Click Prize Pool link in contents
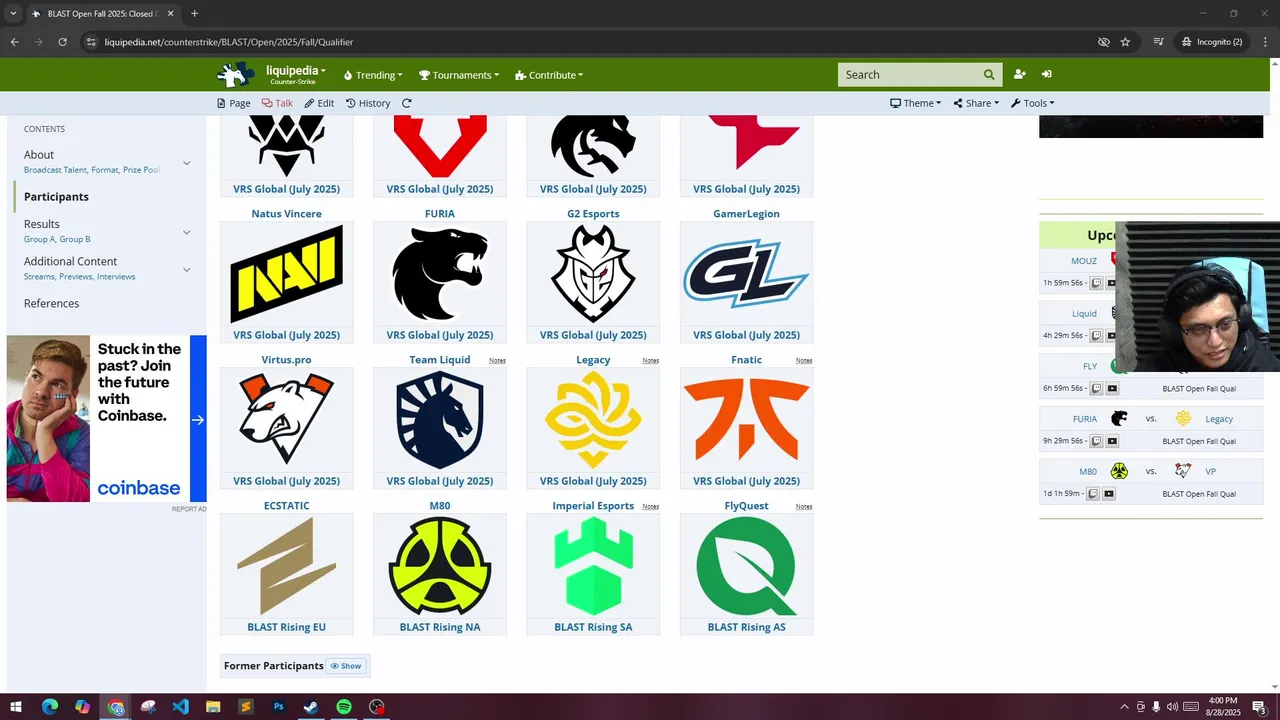1280x720 pixels. tap(141, 170)
